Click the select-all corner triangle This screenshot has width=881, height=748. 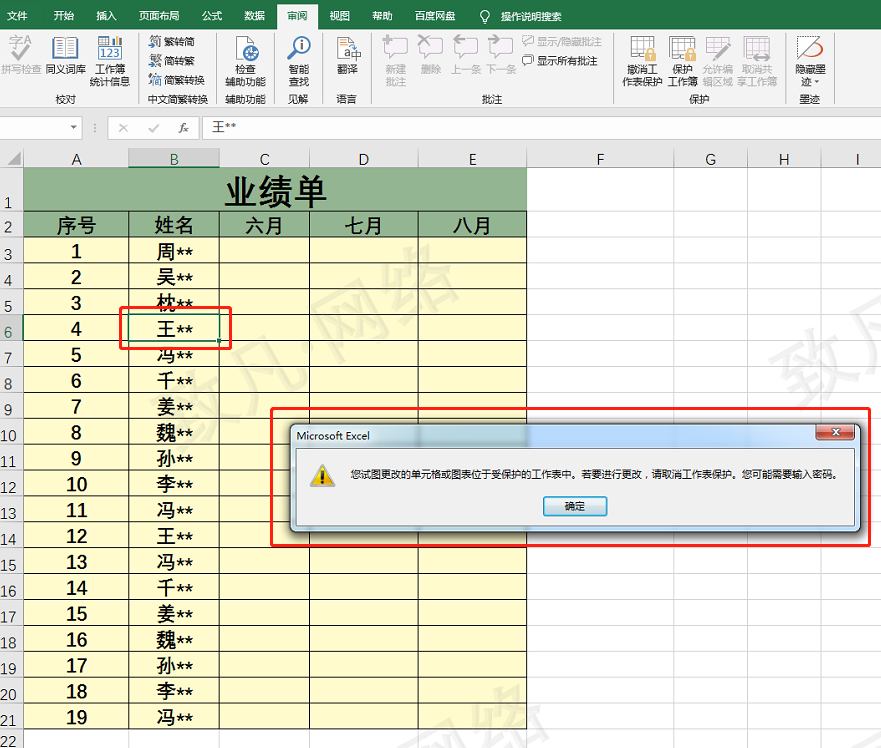13,158
